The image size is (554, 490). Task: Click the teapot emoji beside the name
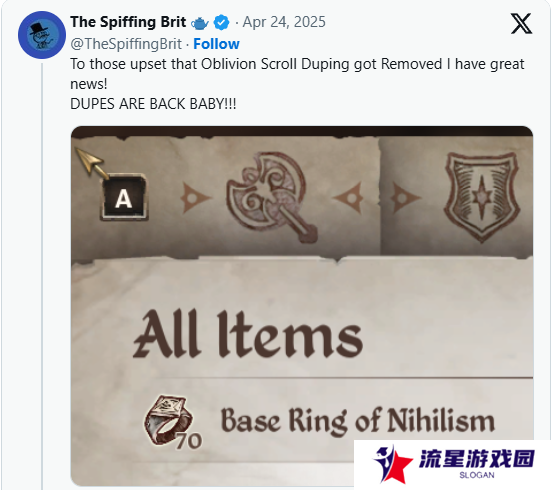[200, 23]
